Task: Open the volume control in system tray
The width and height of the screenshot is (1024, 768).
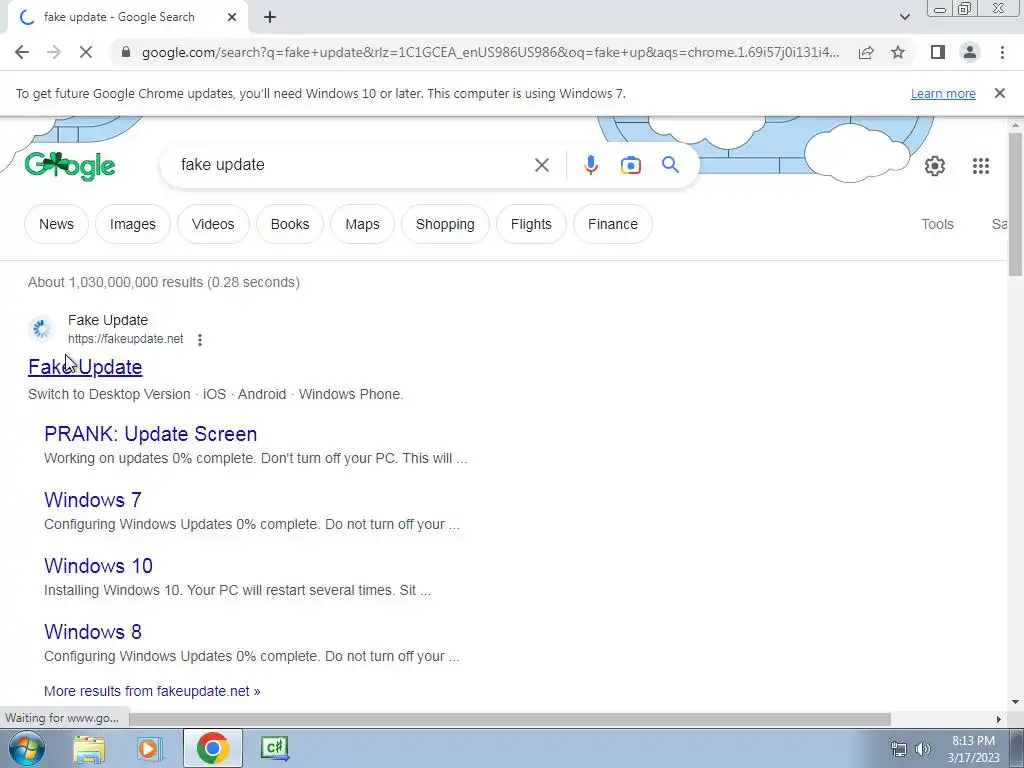Action: (x=923, y=749)
